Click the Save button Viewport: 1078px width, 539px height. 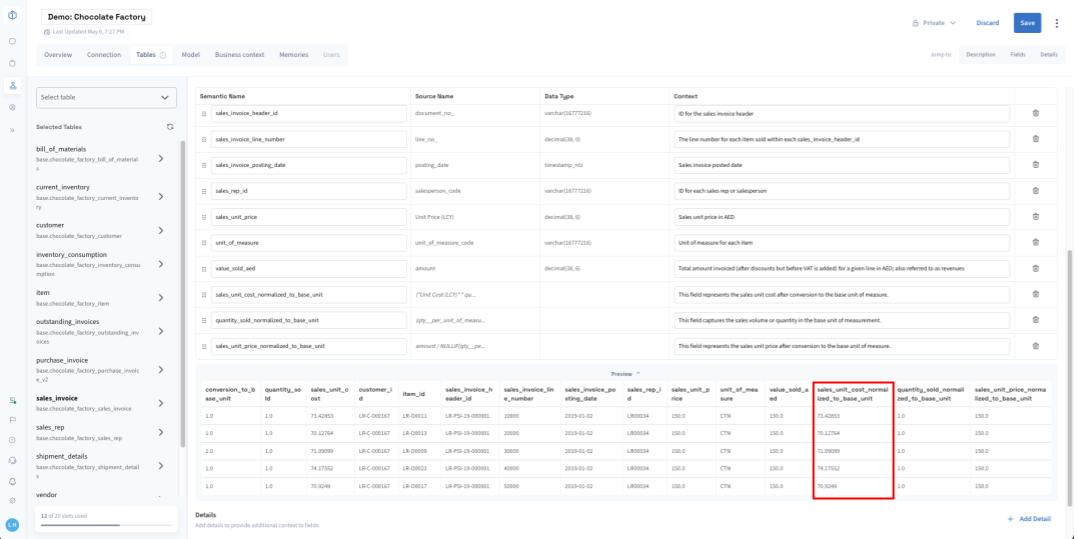1027,23
